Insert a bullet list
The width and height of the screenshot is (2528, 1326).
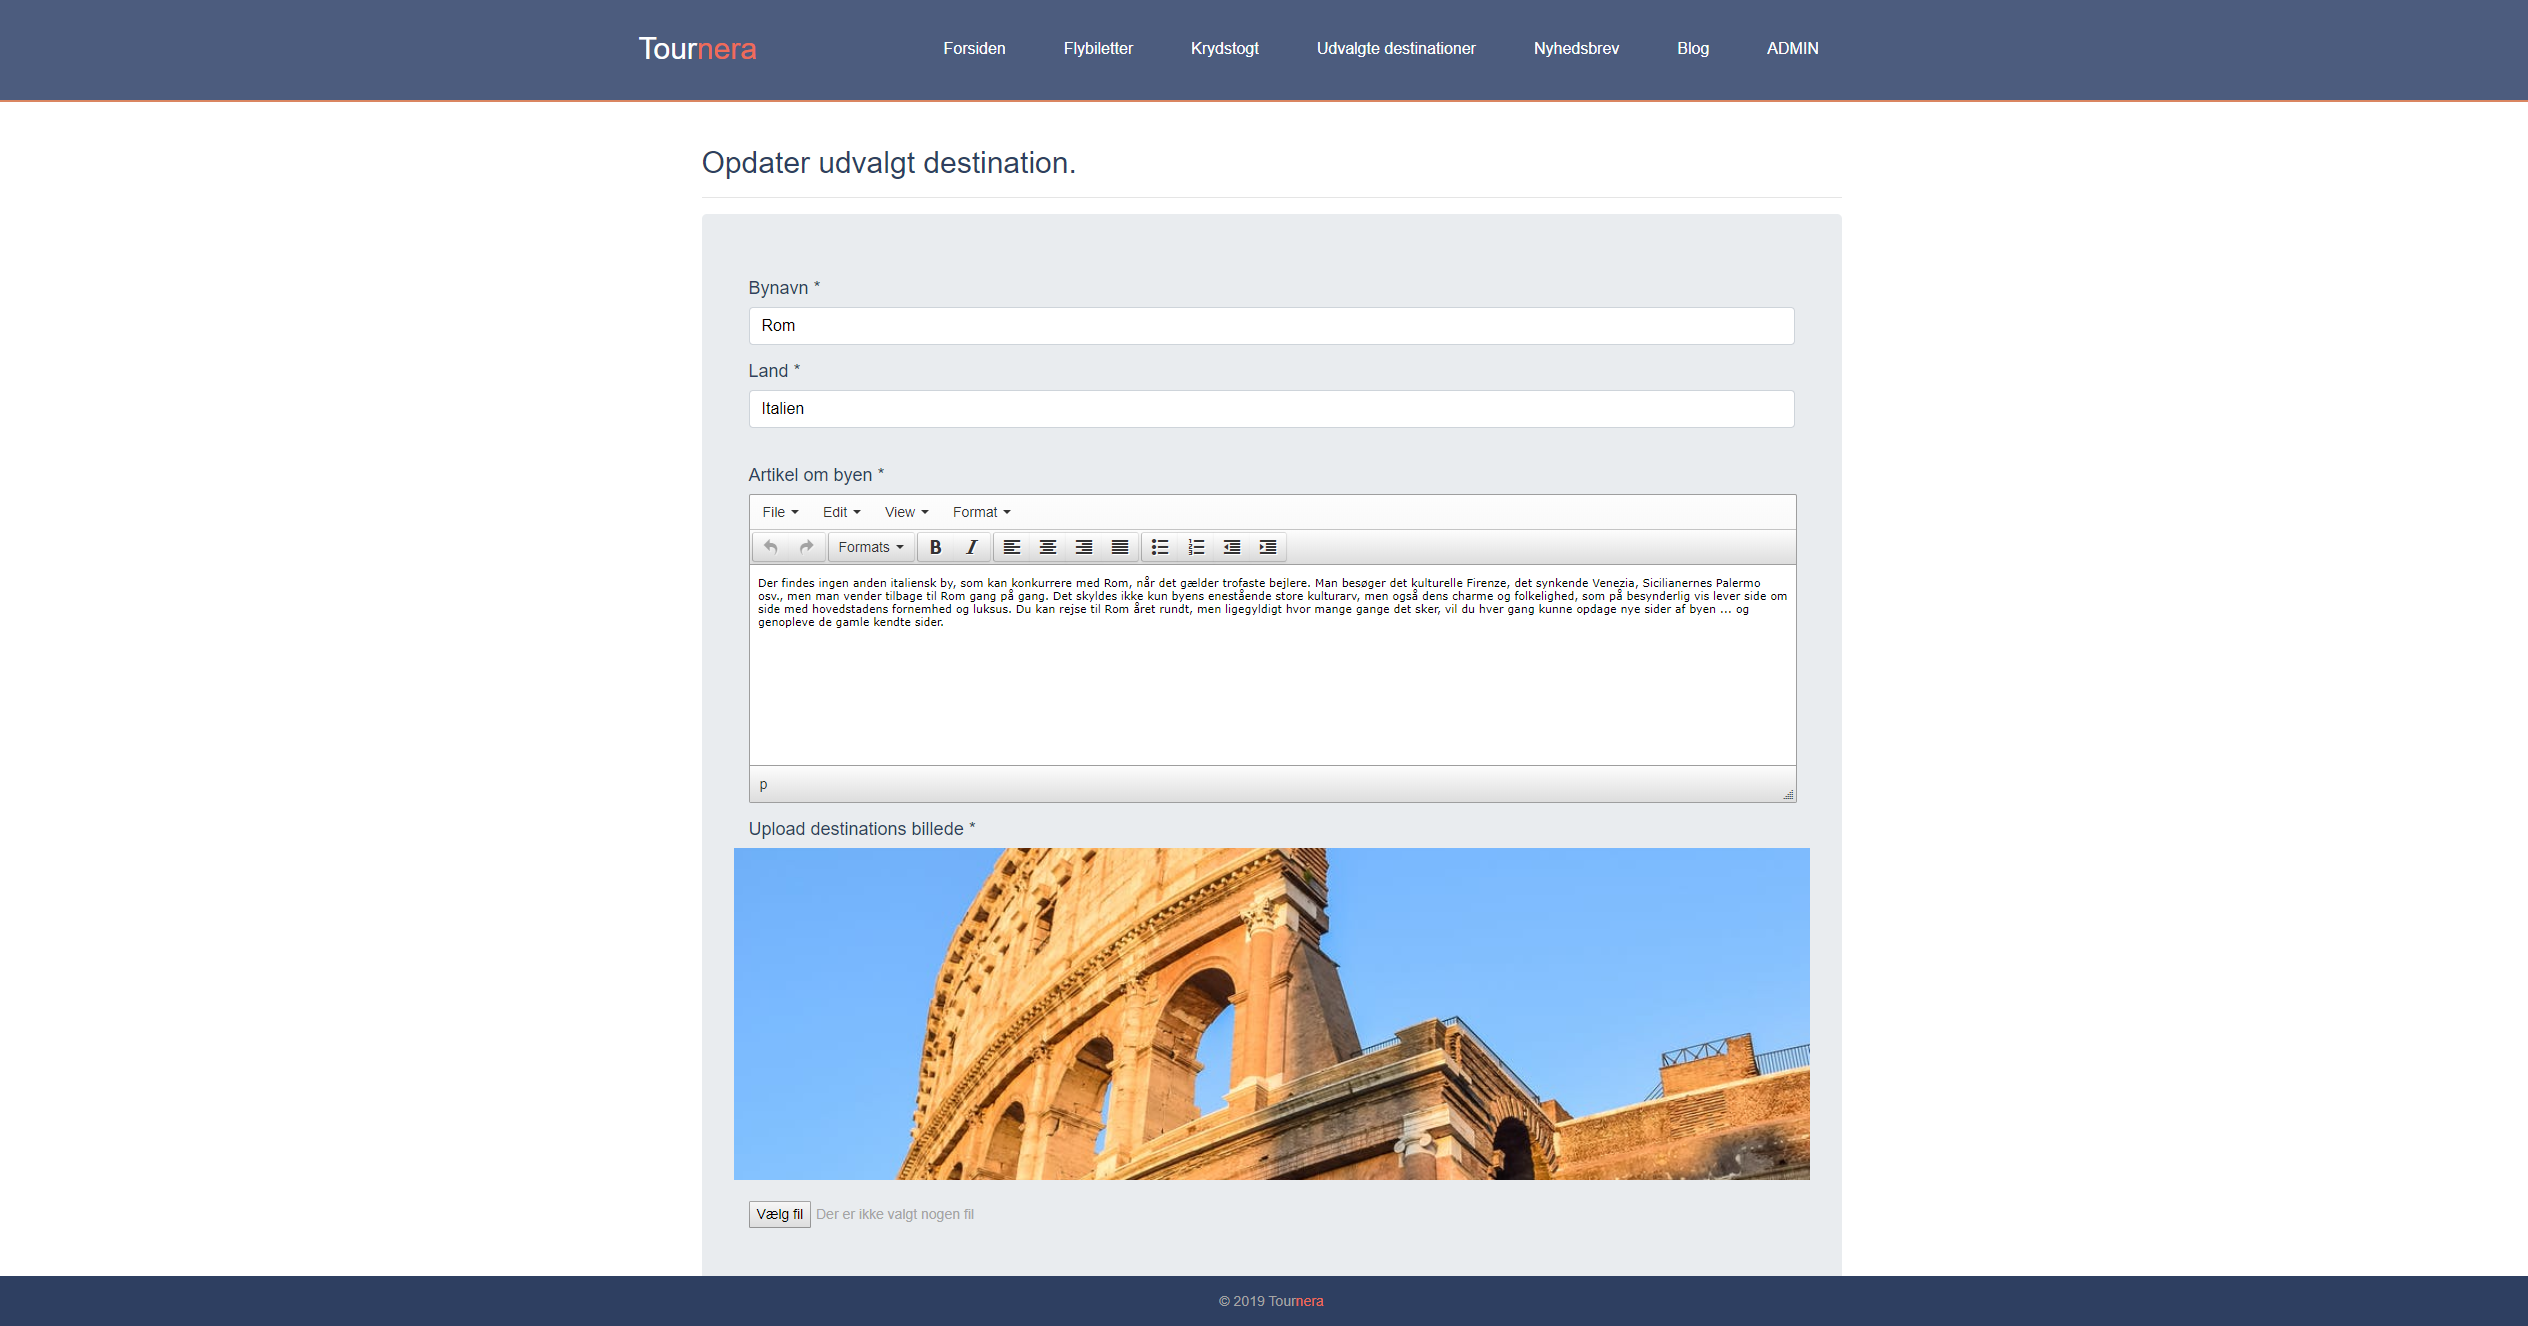tap(1160, 547)
